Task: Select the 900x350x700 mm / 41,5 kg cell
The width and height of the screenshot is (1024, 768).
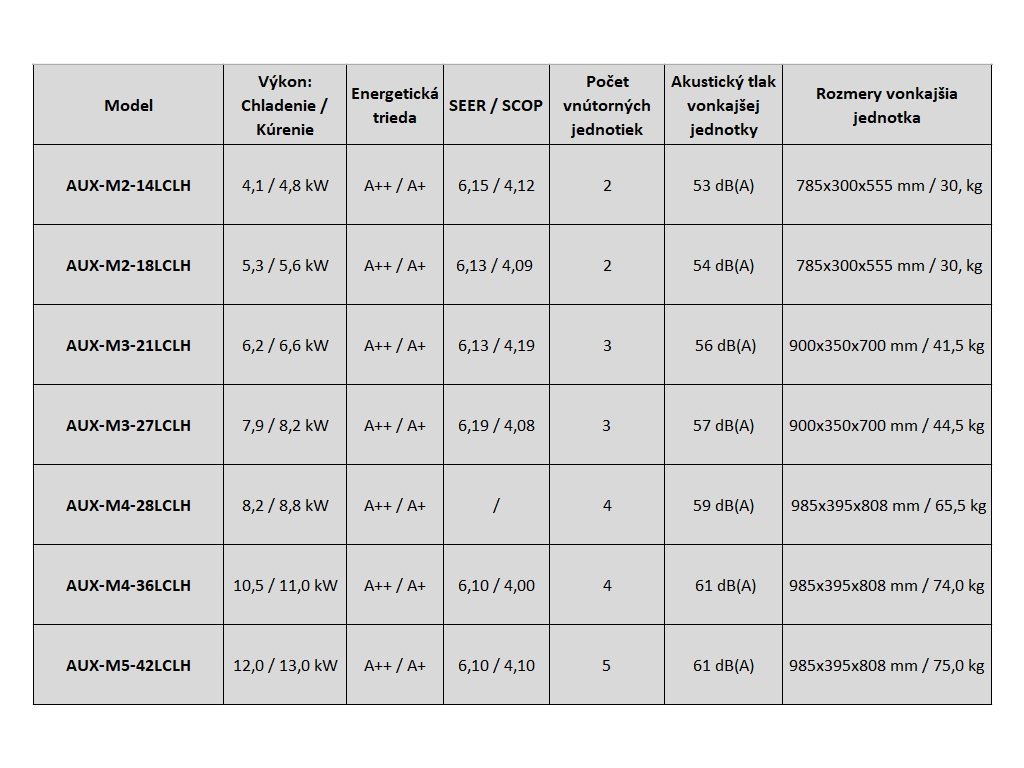Action: pos(886,346)
